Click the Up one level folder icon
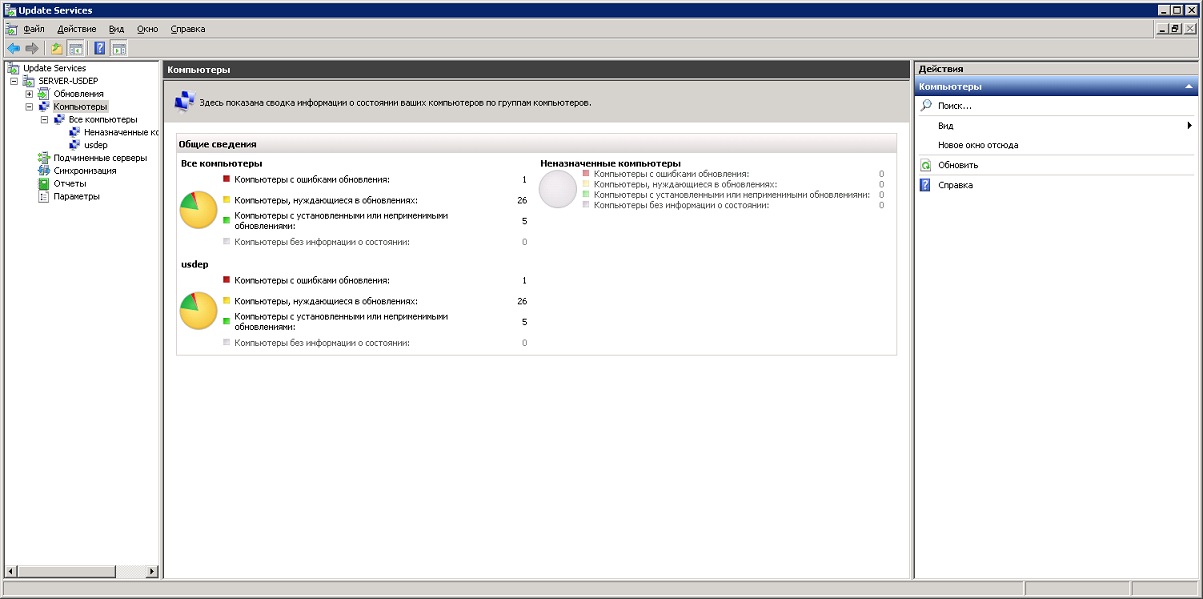Image resolution: width=1203 pixels, height=599 pixels. coord(57,48)
